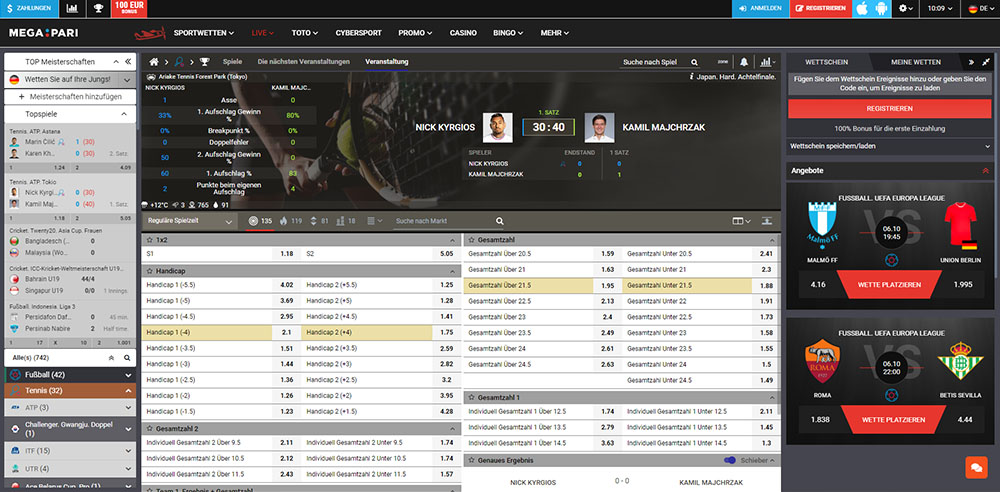Viewport: 1000px width, 492px height.
Task: Switch to the MEINE WETTEN tab
Action: (915, 62)
